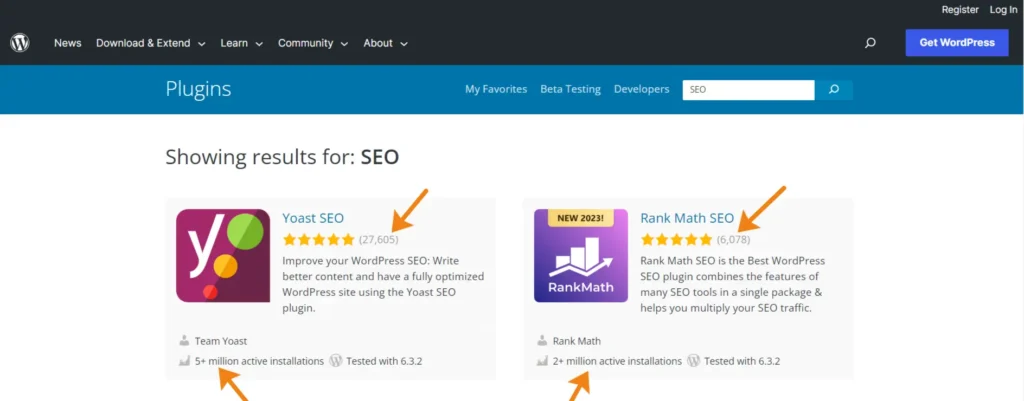Click Yoast's Tested with 6.3.2 text

[x=384, y=361]
